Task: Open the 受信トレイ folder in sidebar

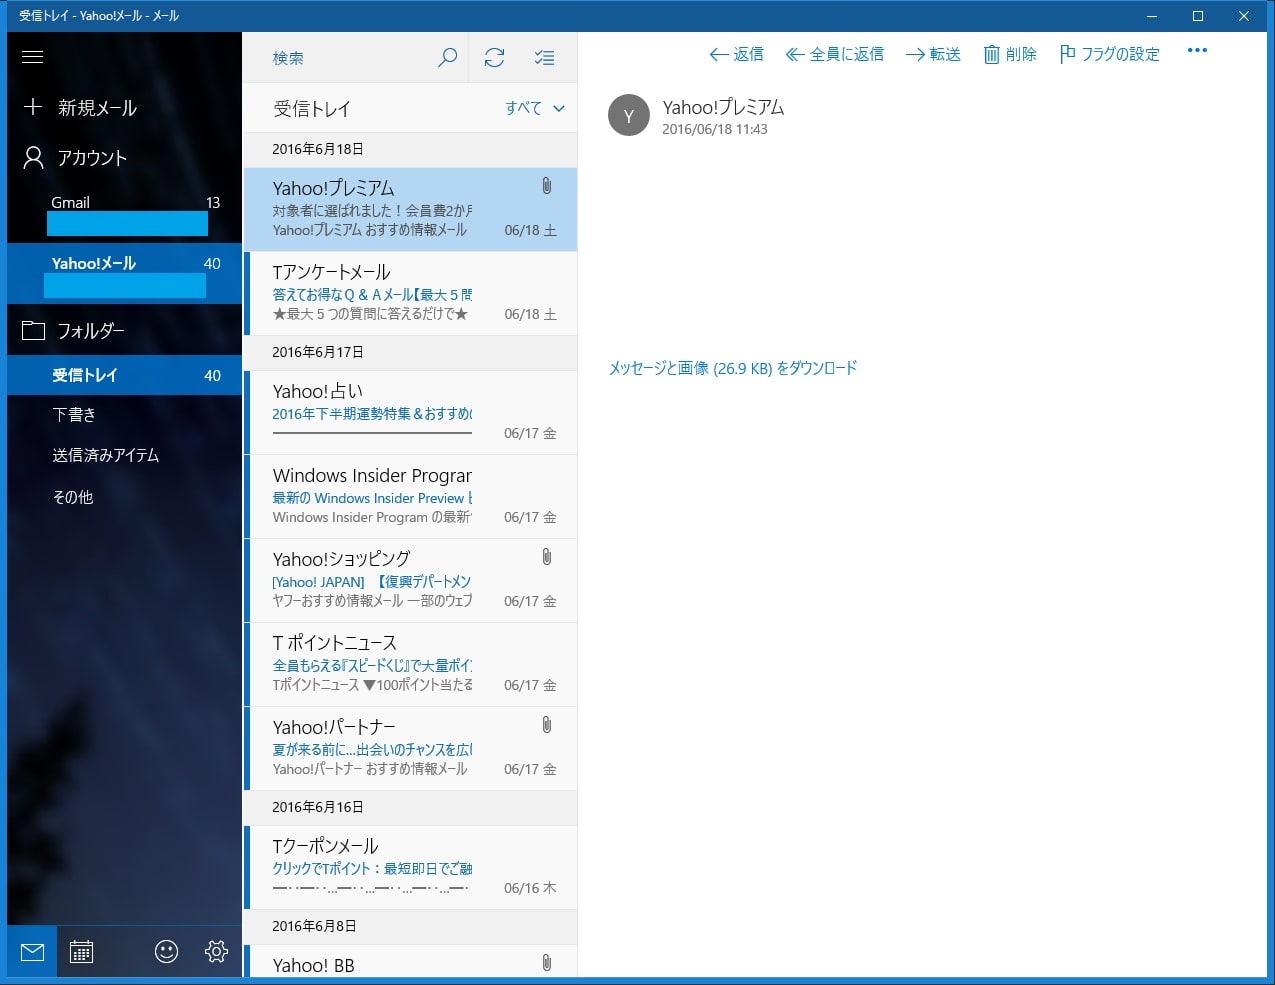Action: coord(124,375)
